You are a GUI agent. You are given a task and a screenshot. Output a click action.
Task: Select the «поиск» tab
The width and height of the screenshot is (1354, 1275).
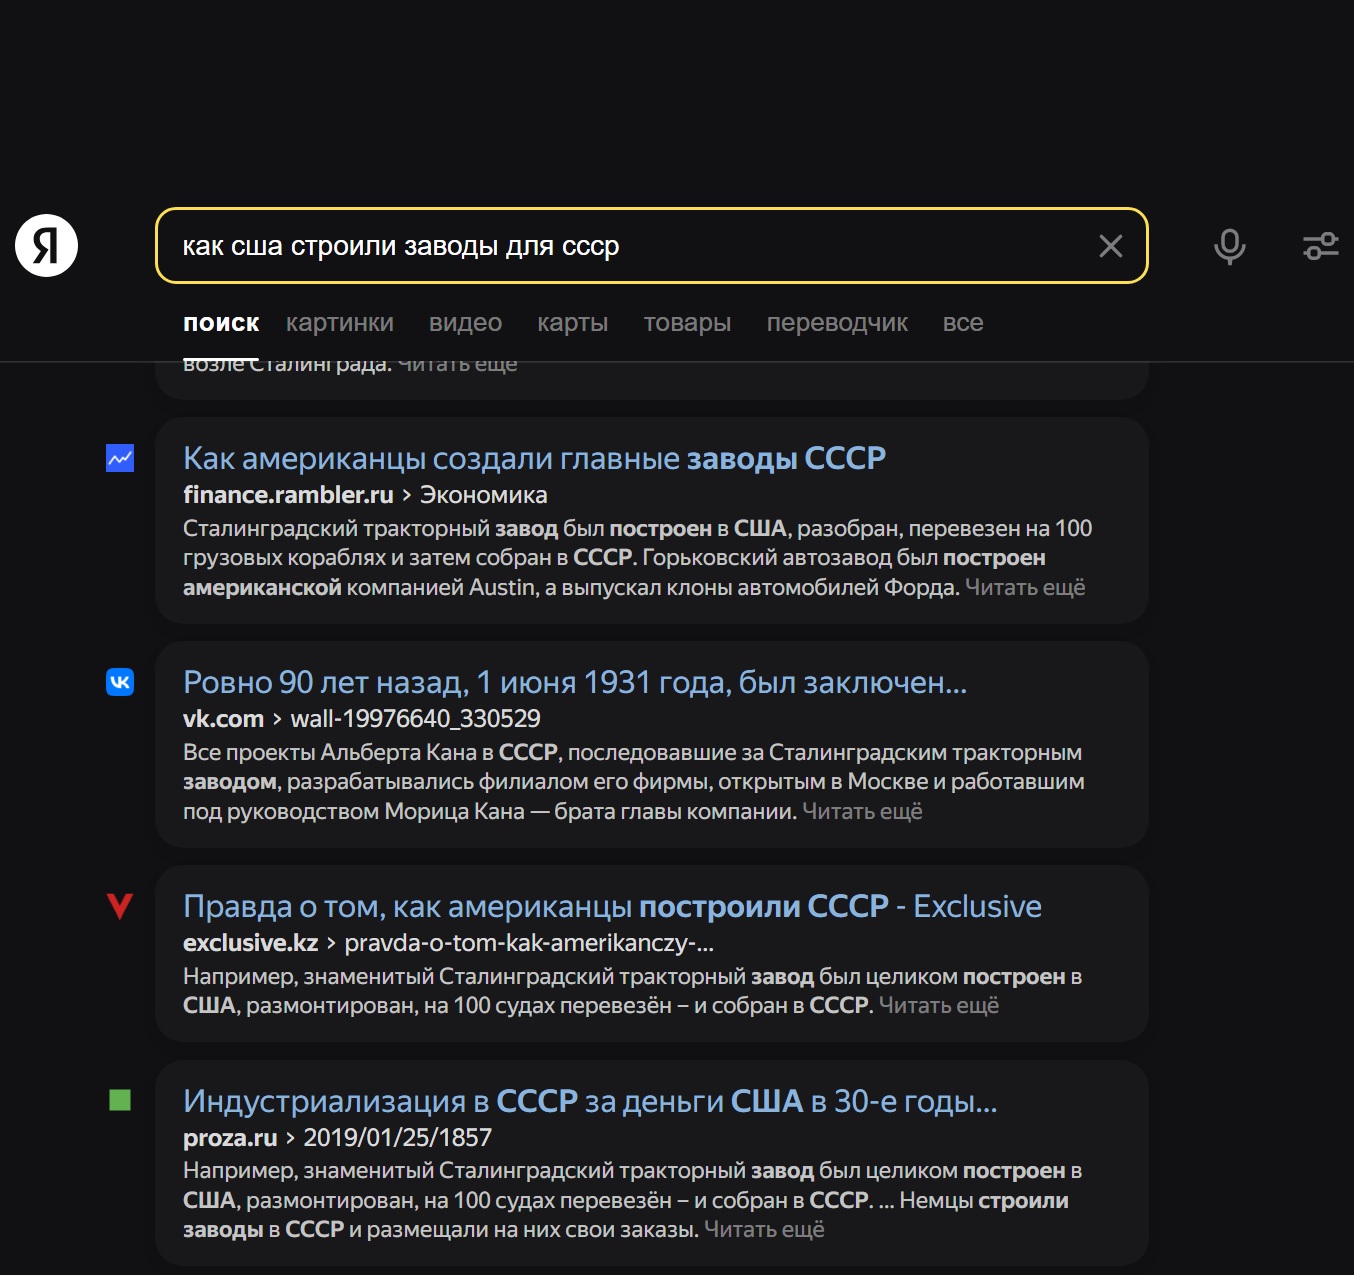221,323
